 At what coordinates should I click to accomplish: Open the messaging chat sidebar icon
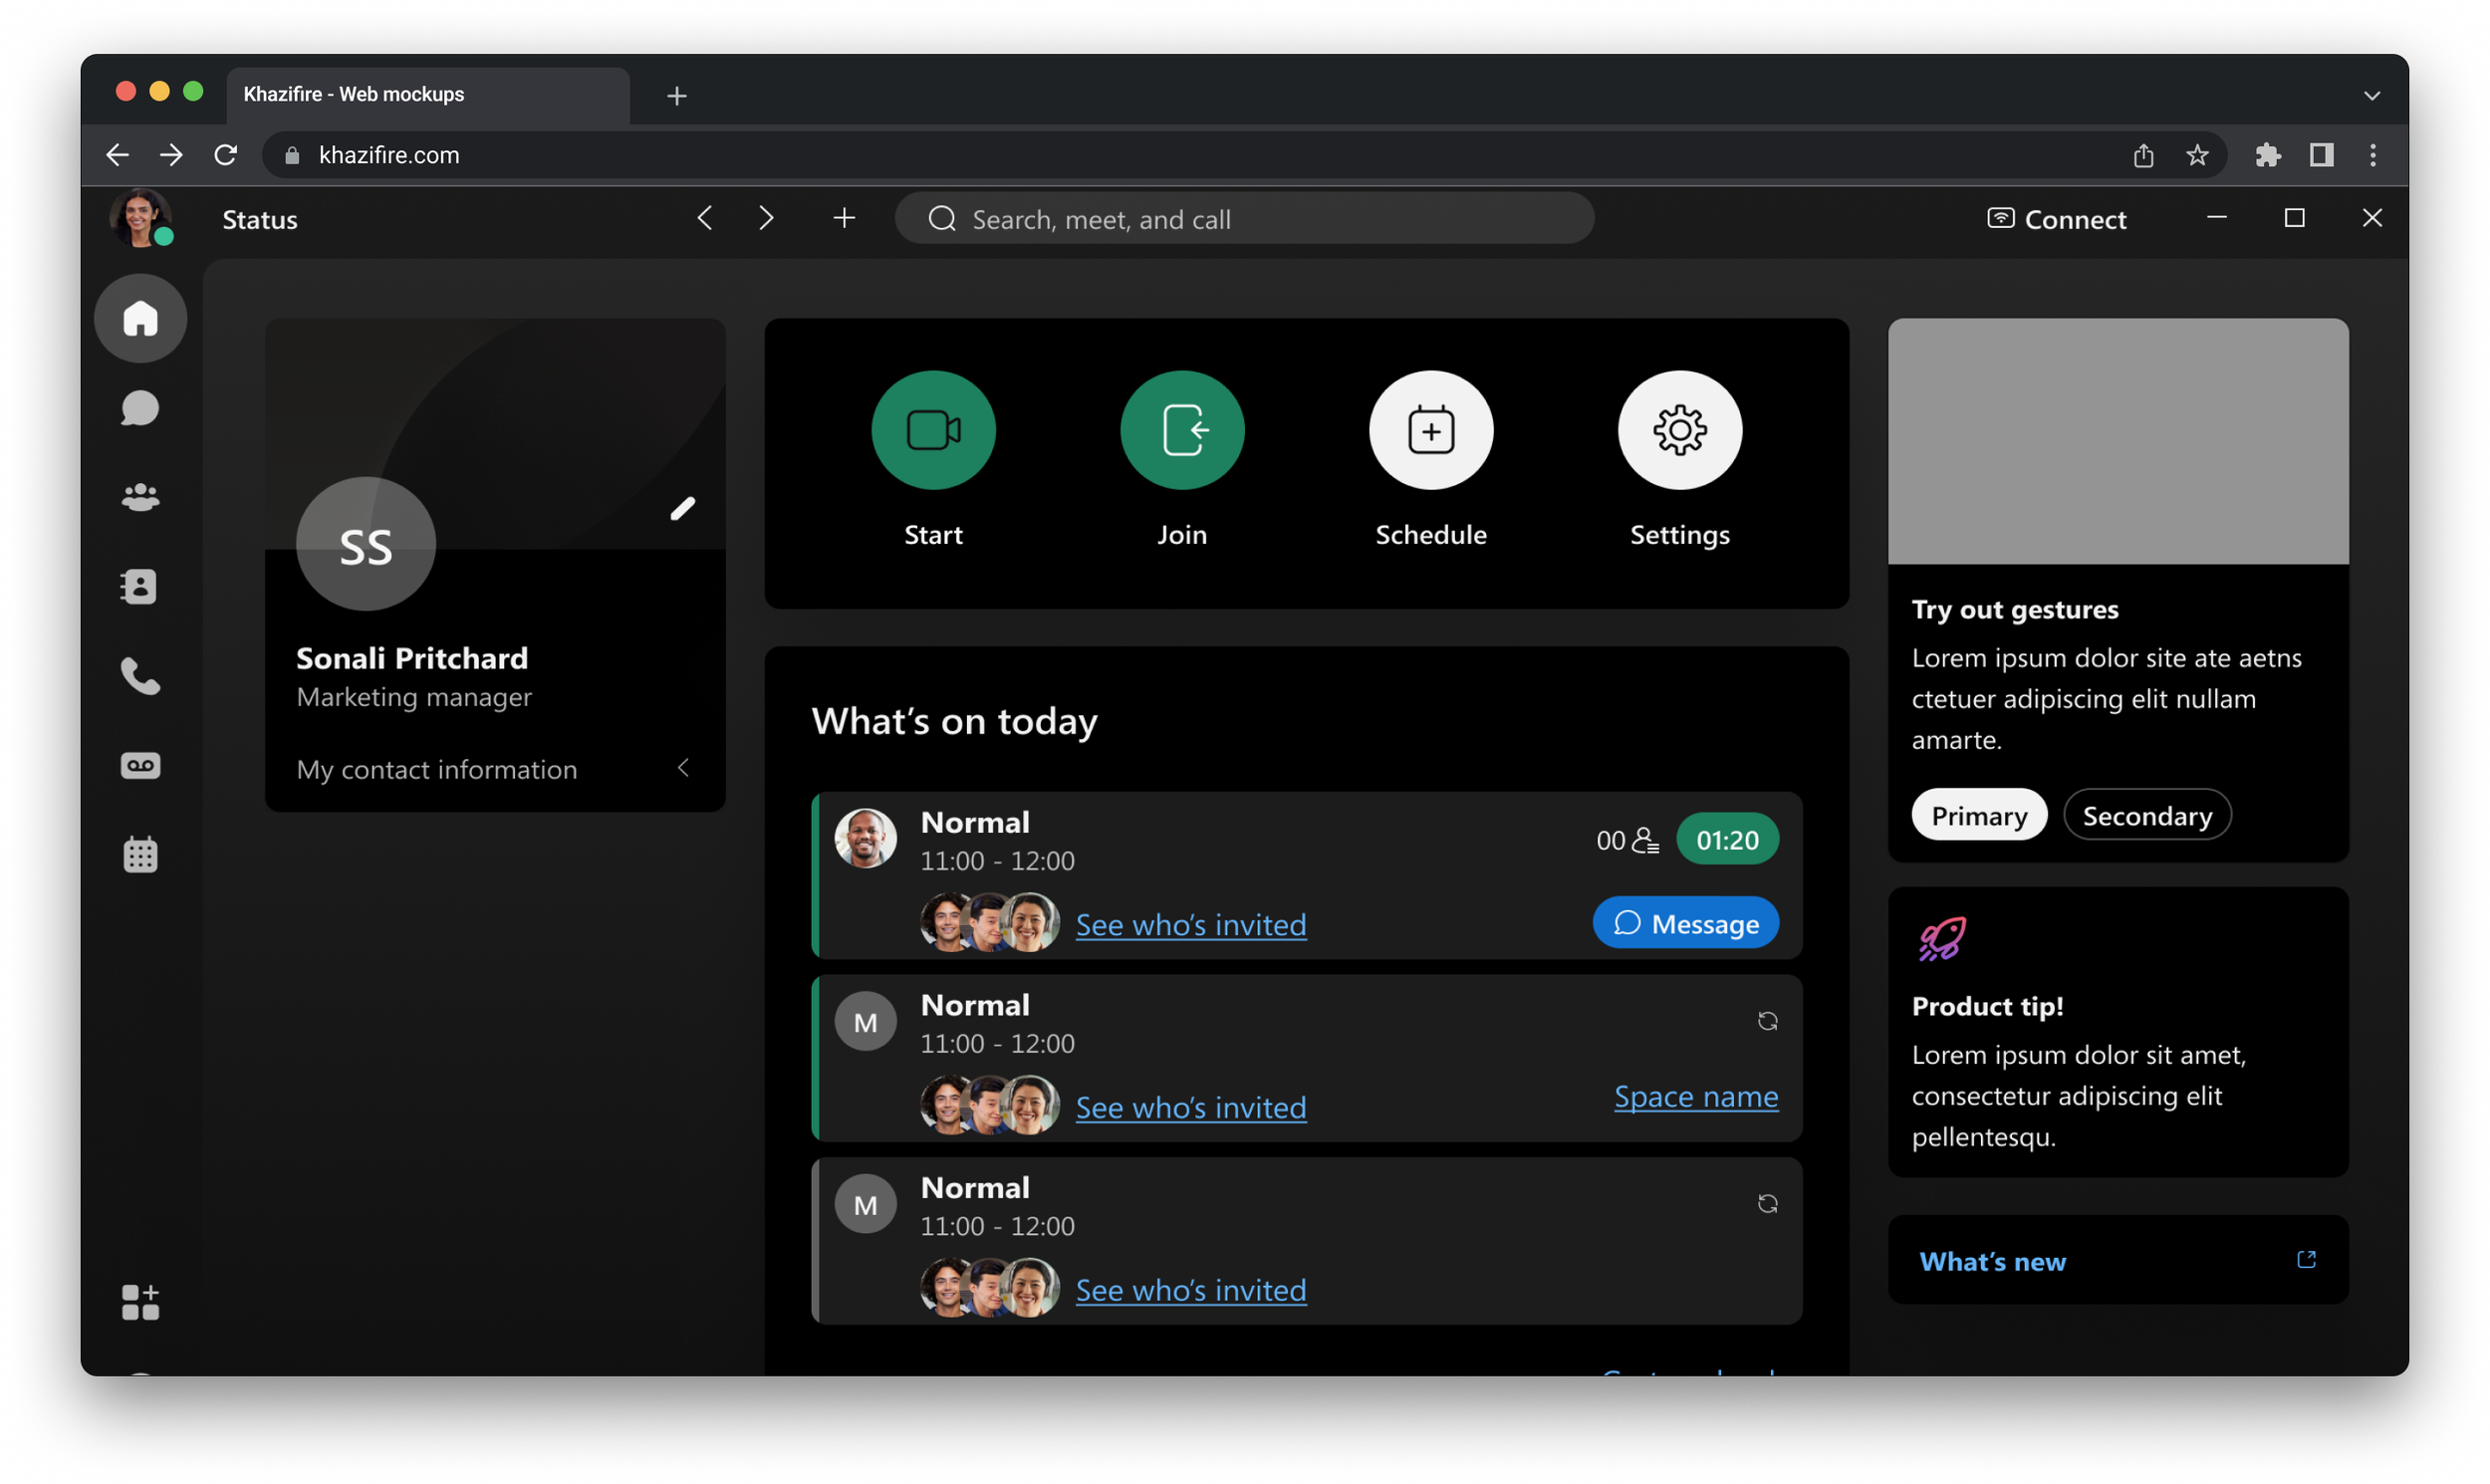click(140, 408)
